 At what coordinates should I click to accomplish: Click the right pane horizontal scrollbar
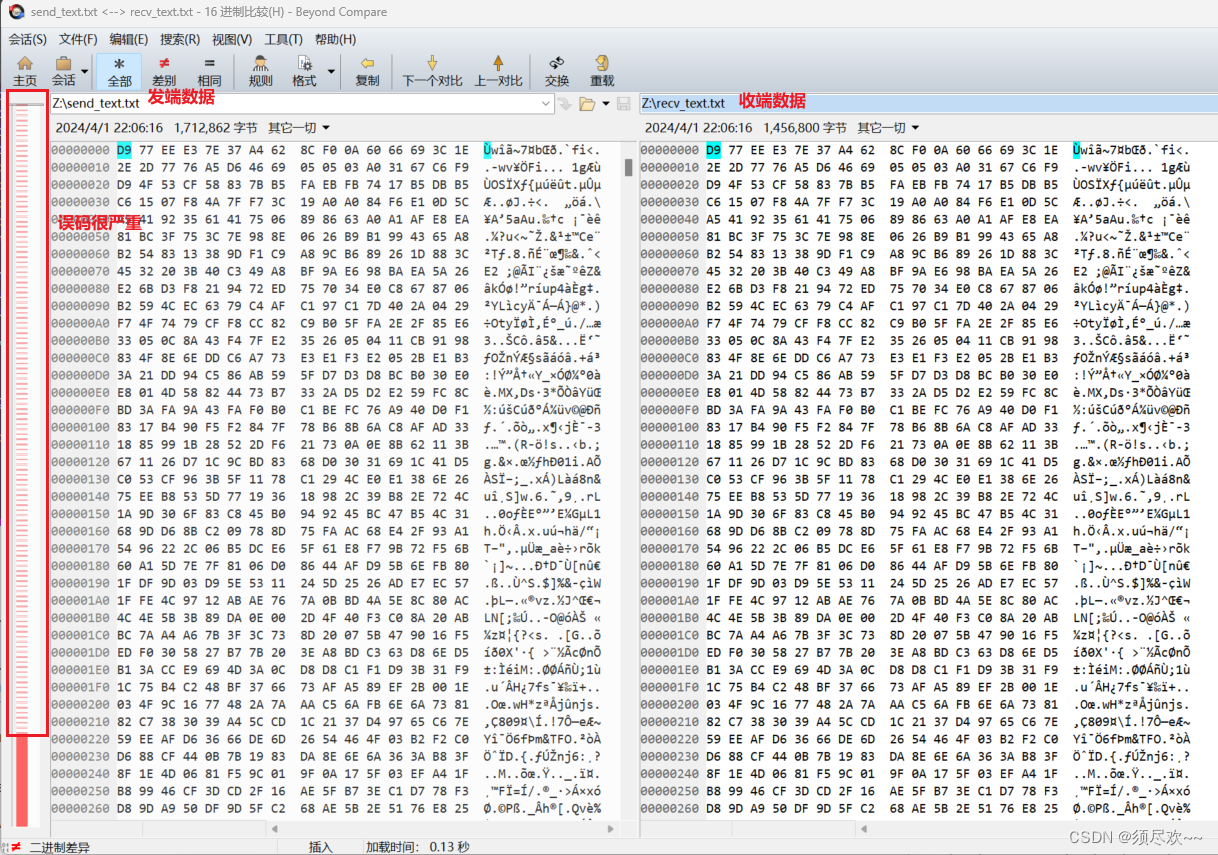[1035, 829]
